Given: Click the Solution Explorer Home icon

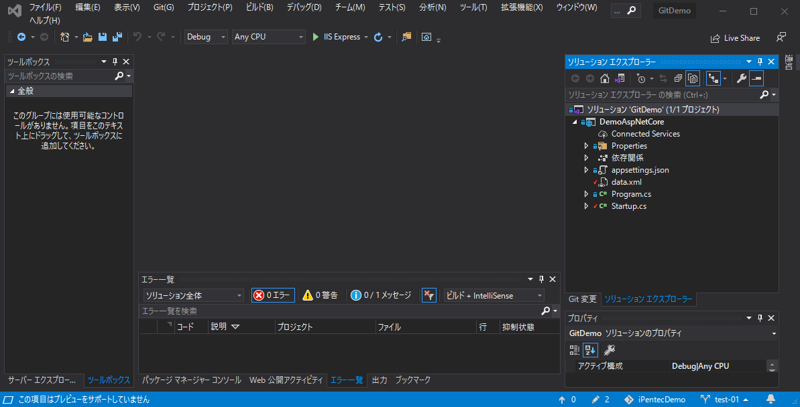Looking at the screenshot, I should [605, 79].
